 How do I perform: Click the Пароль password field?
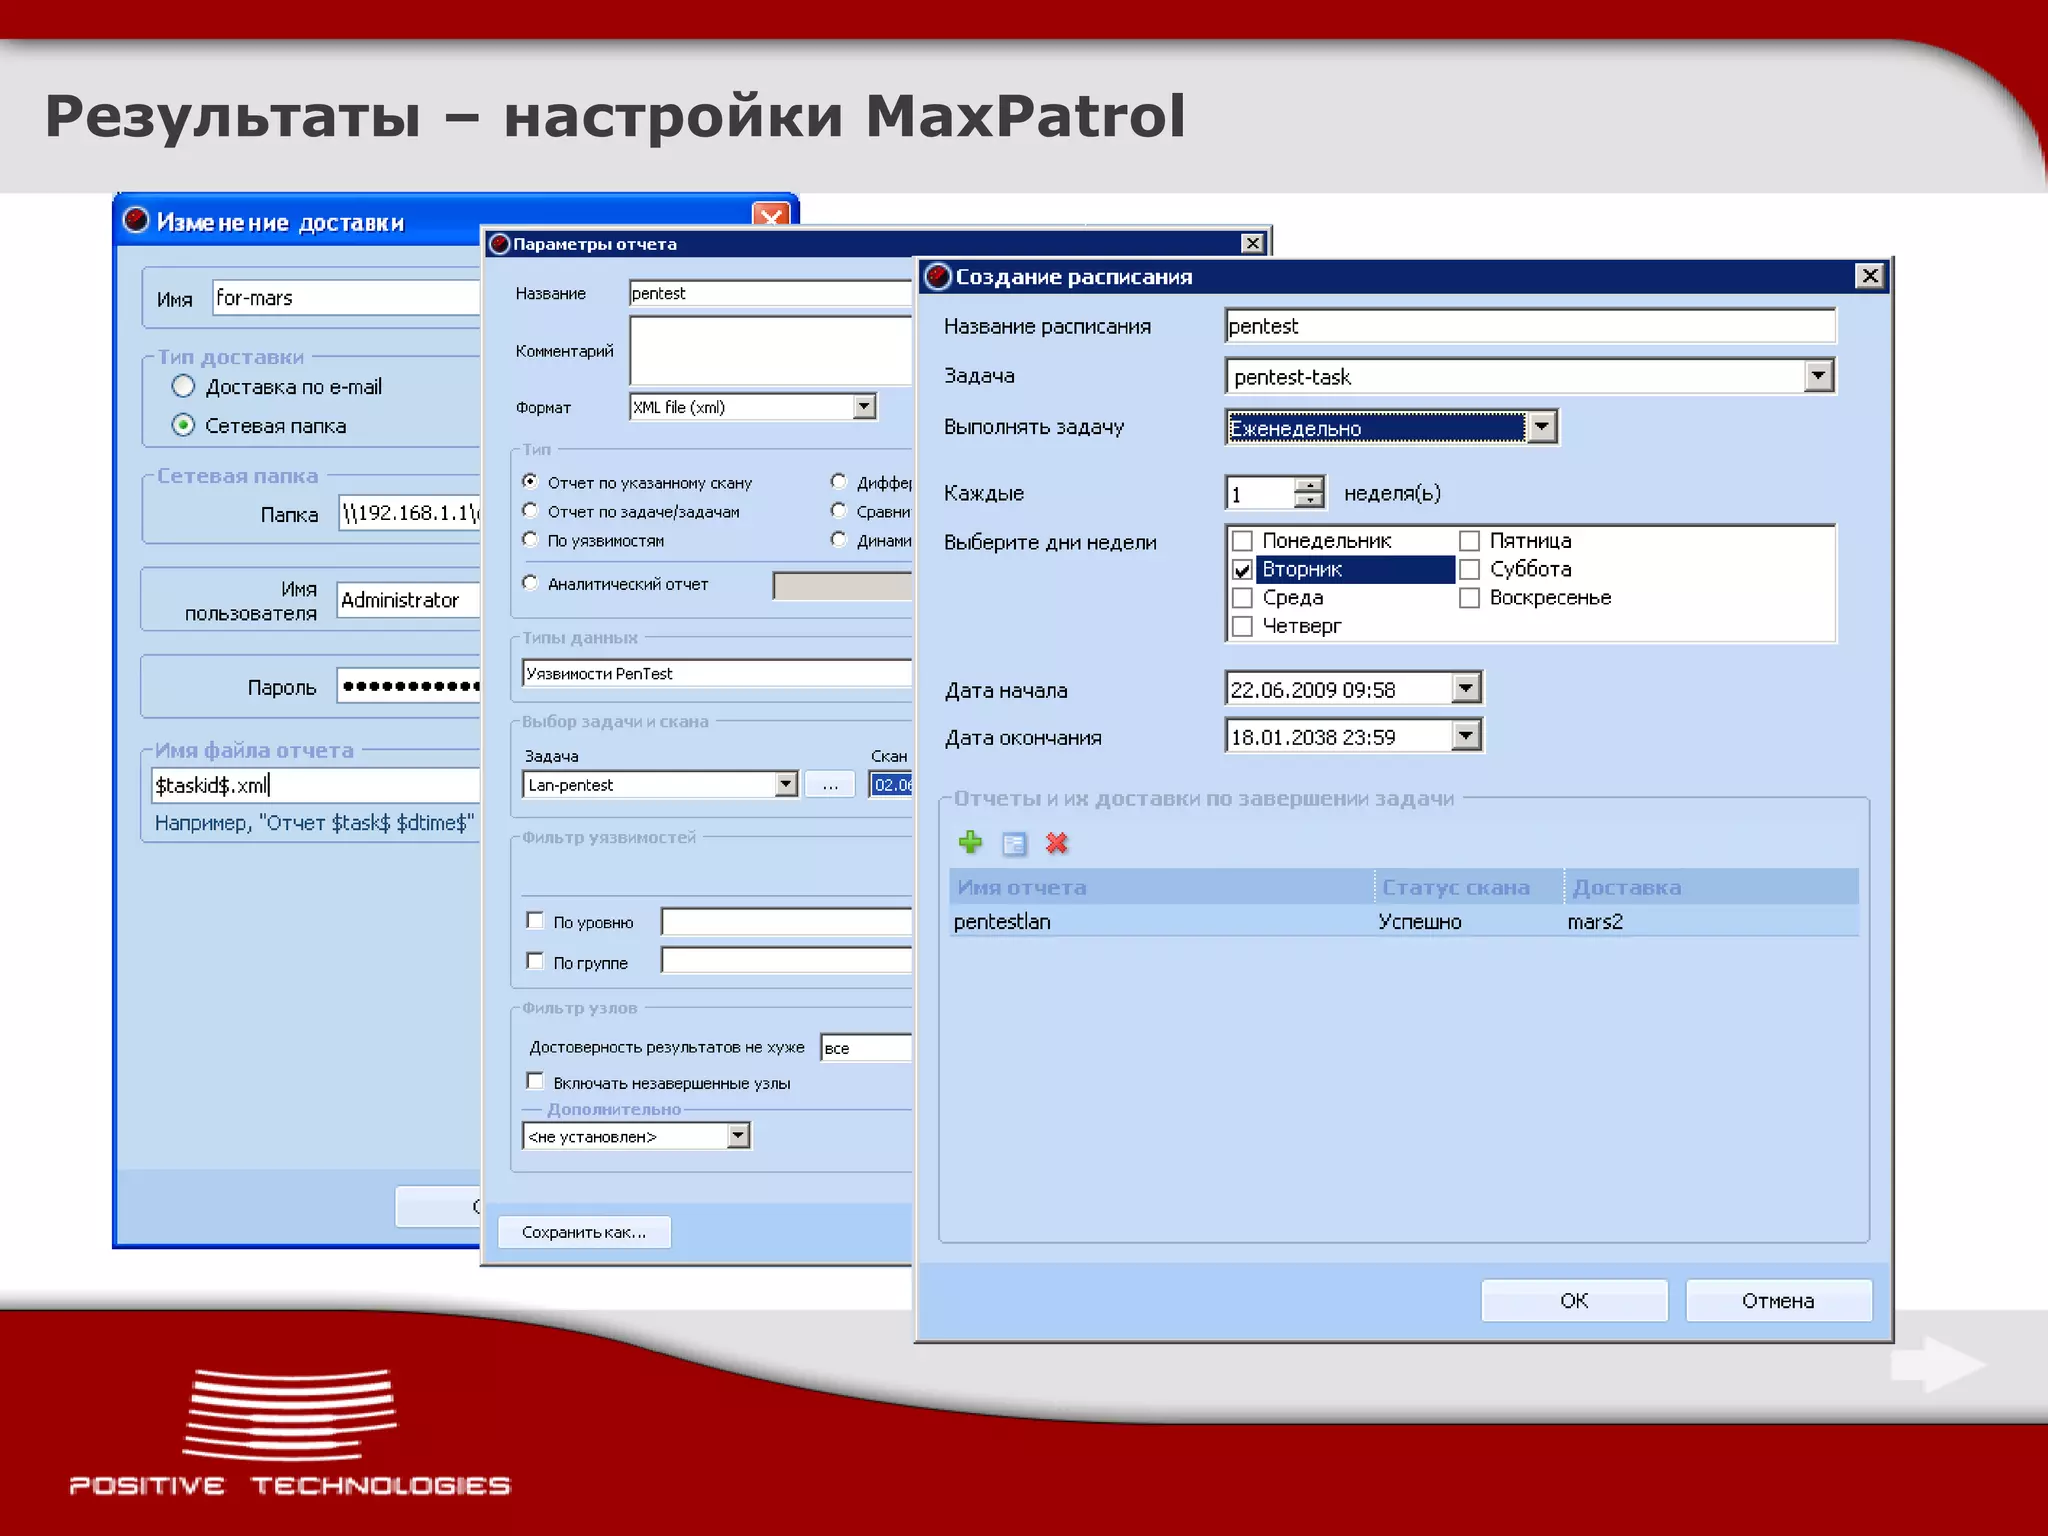click(408, 686)
